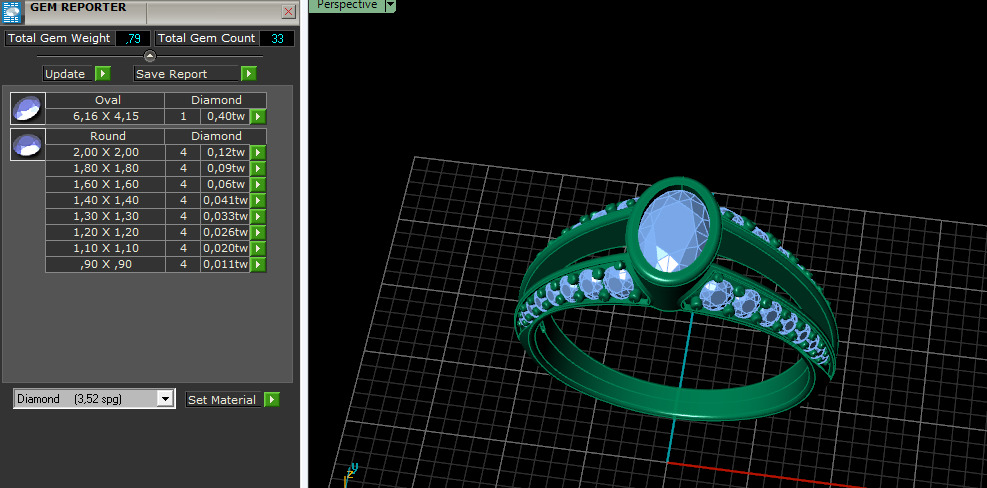Viewport: 987px width, 488px height.
Task: Click quantity 1 in the Oval row
Action: click(183, 116)
